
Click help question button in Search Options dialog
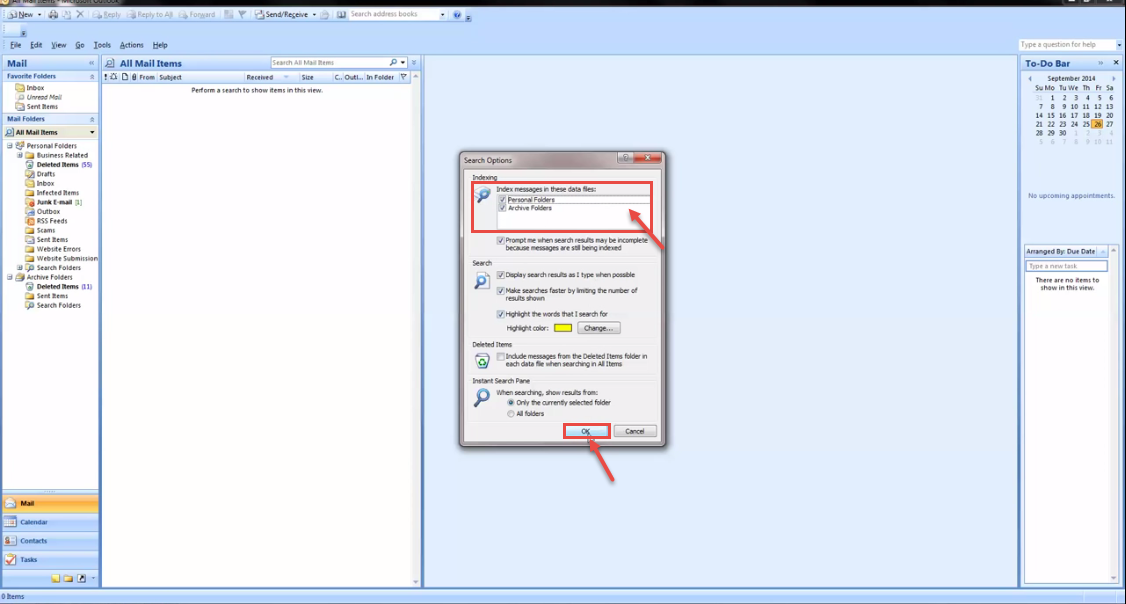coord(625,158)
